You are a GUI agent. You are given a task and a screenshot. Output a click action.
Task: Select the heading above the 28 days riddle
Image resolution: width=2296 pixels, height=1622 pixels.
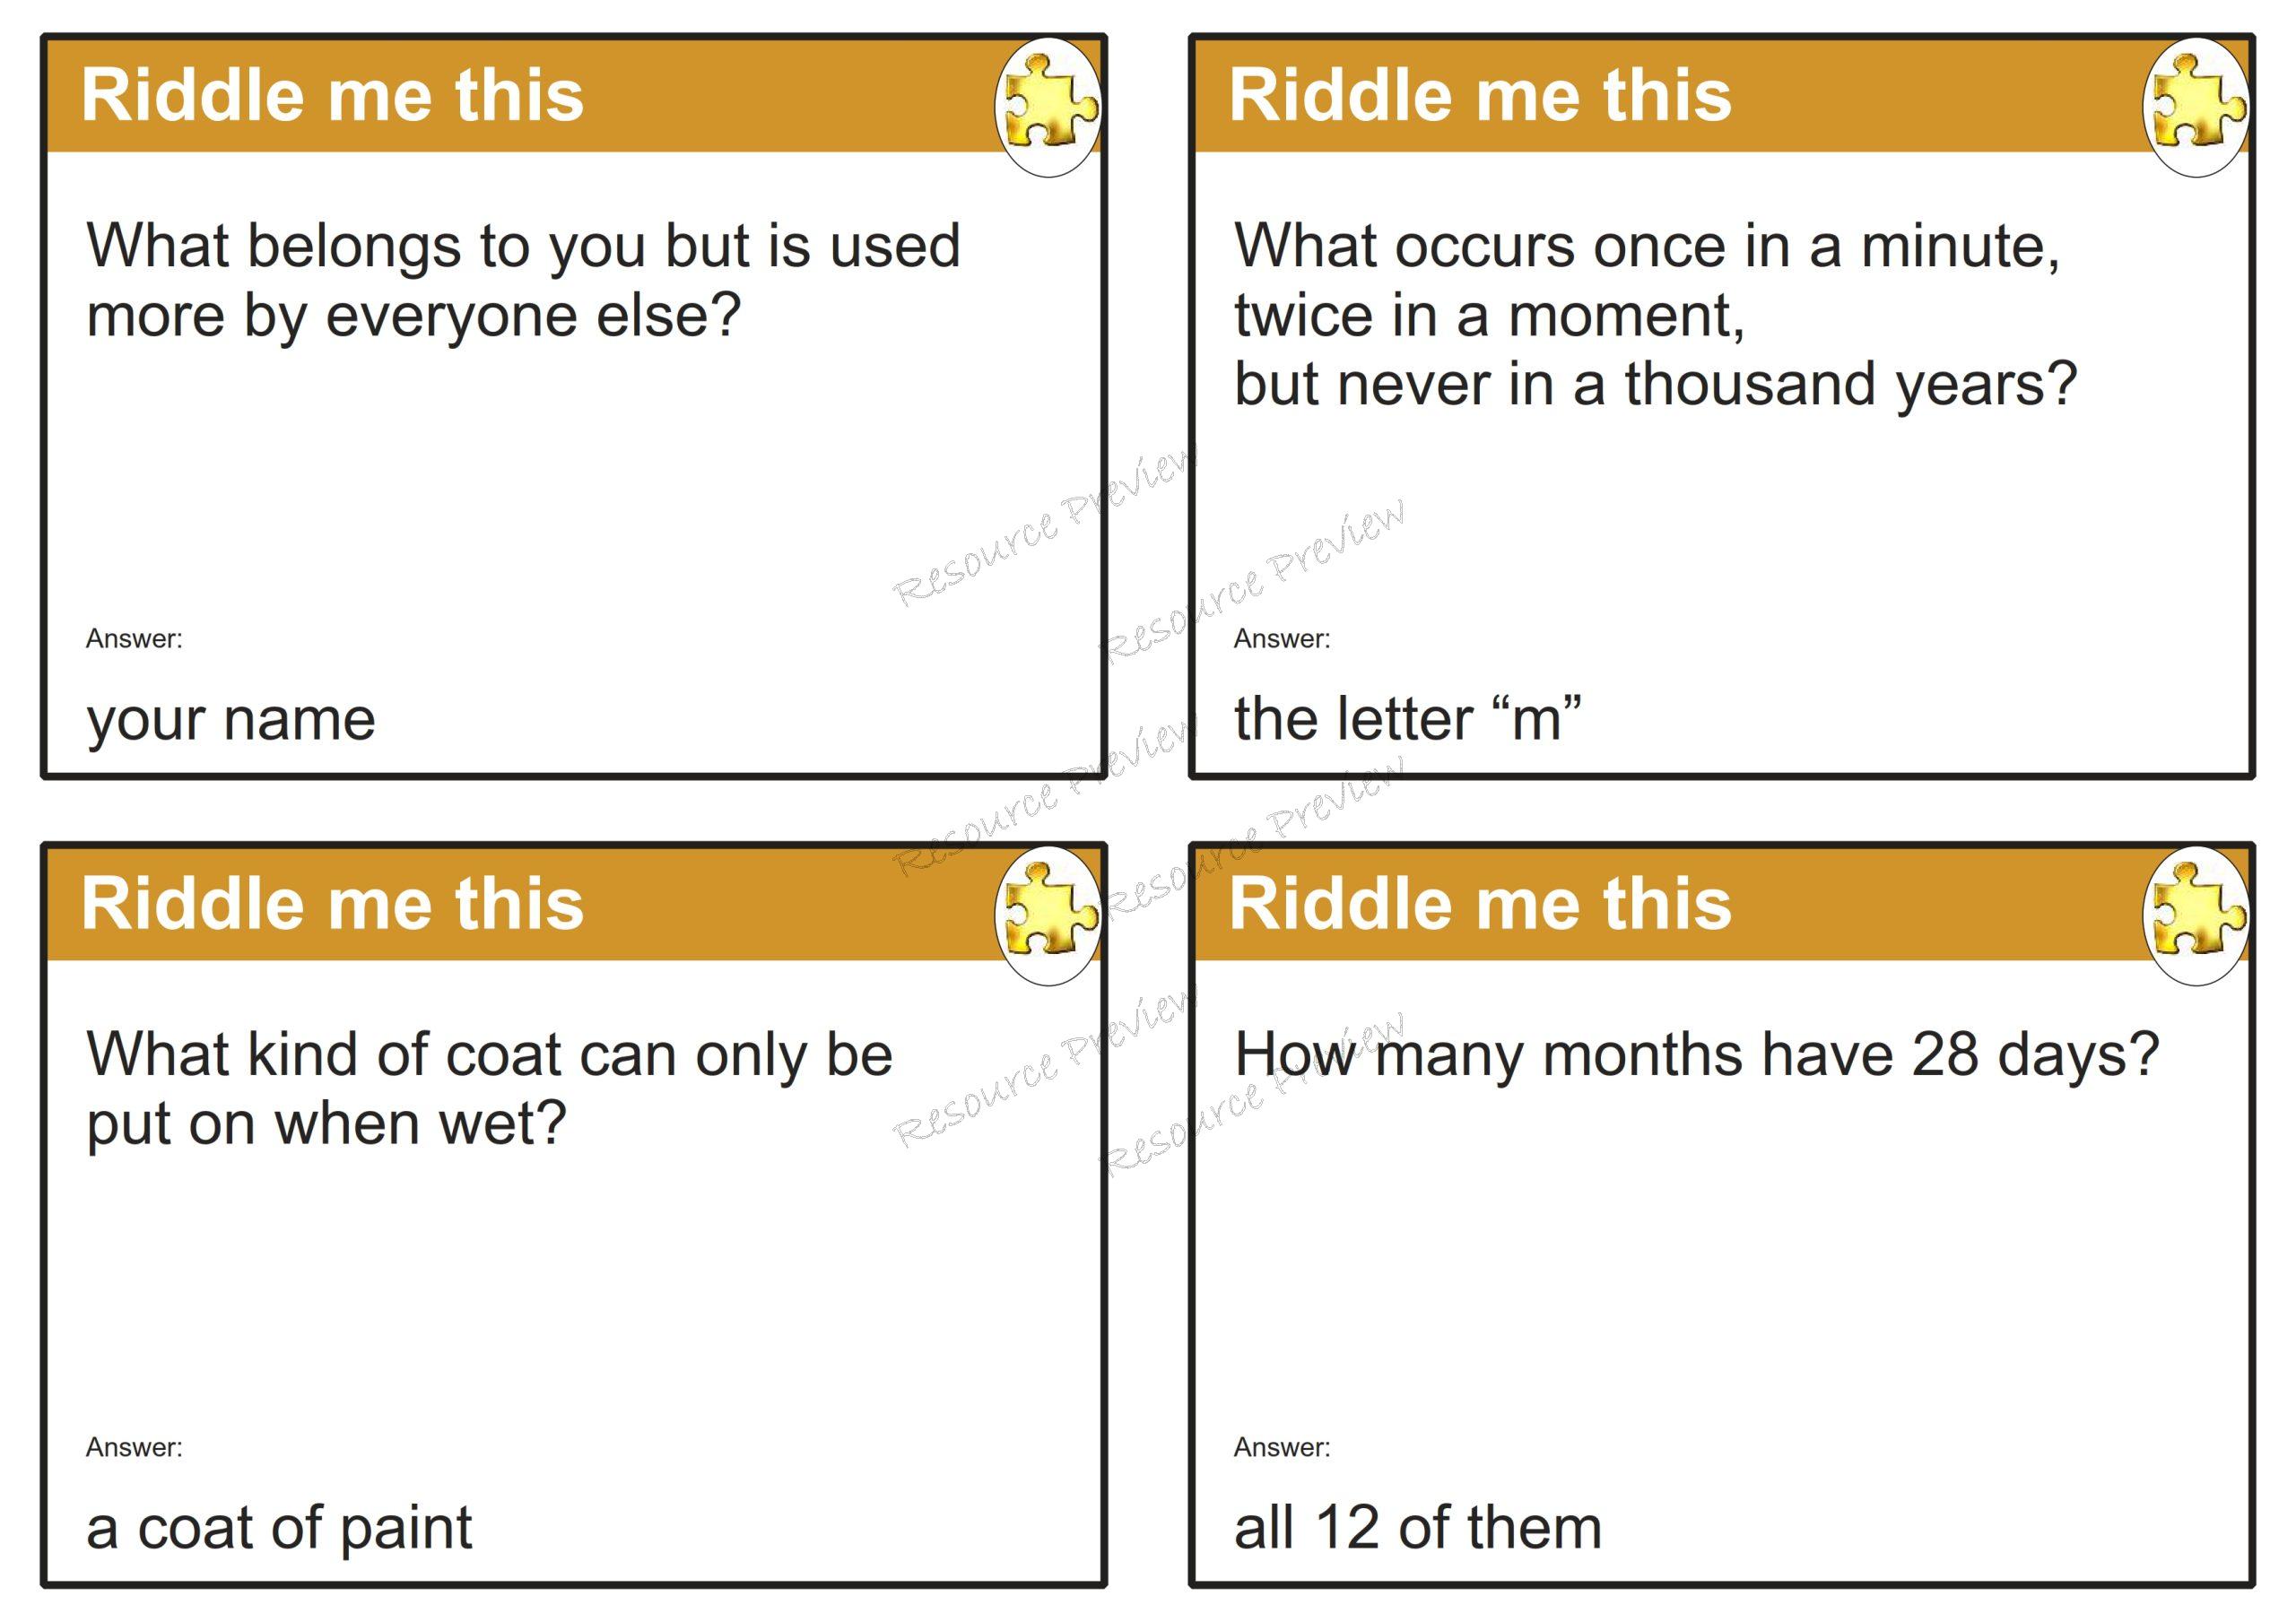[x=1480, y=904]
